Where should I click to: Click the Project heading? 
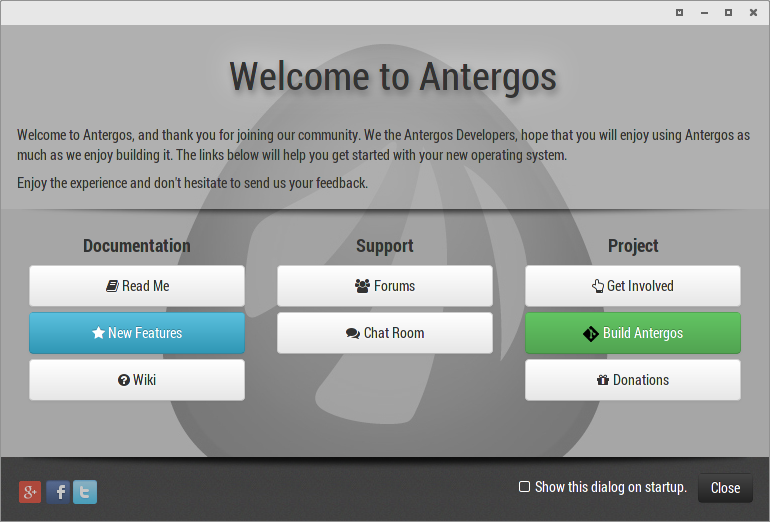633,246
